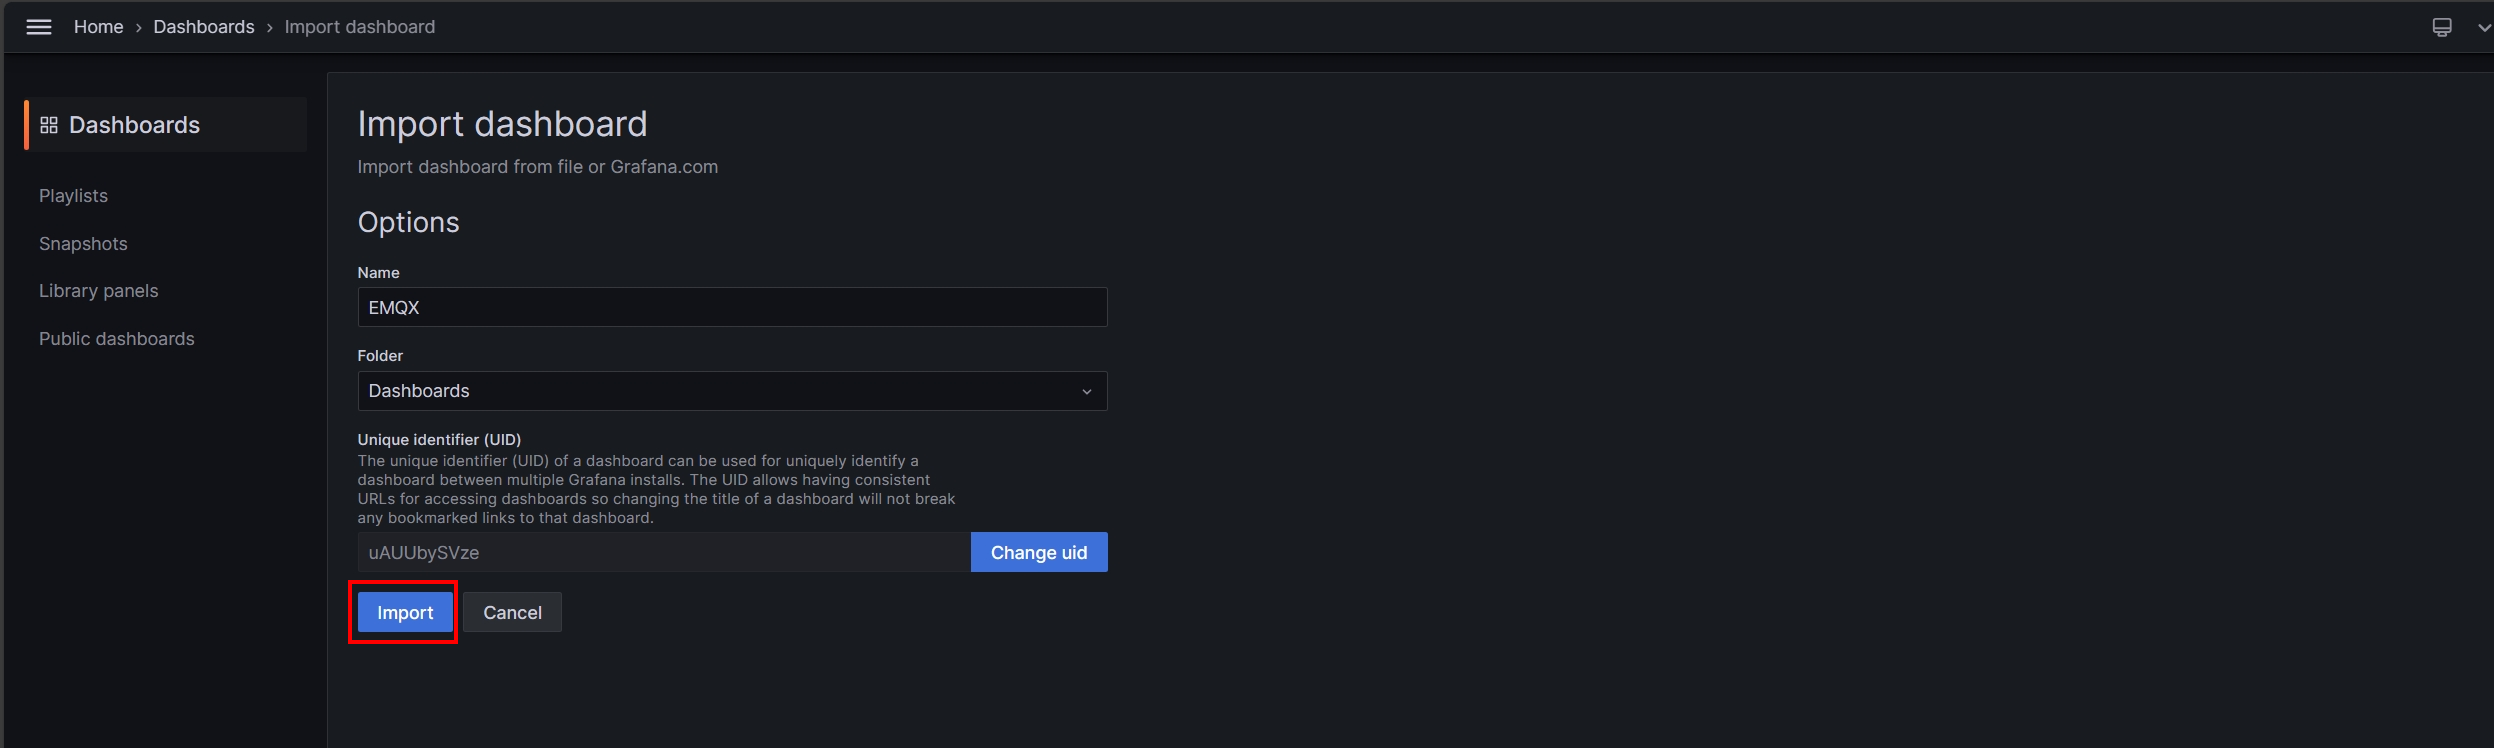Open the Folder dropdown chevron

click(1086, 392)
